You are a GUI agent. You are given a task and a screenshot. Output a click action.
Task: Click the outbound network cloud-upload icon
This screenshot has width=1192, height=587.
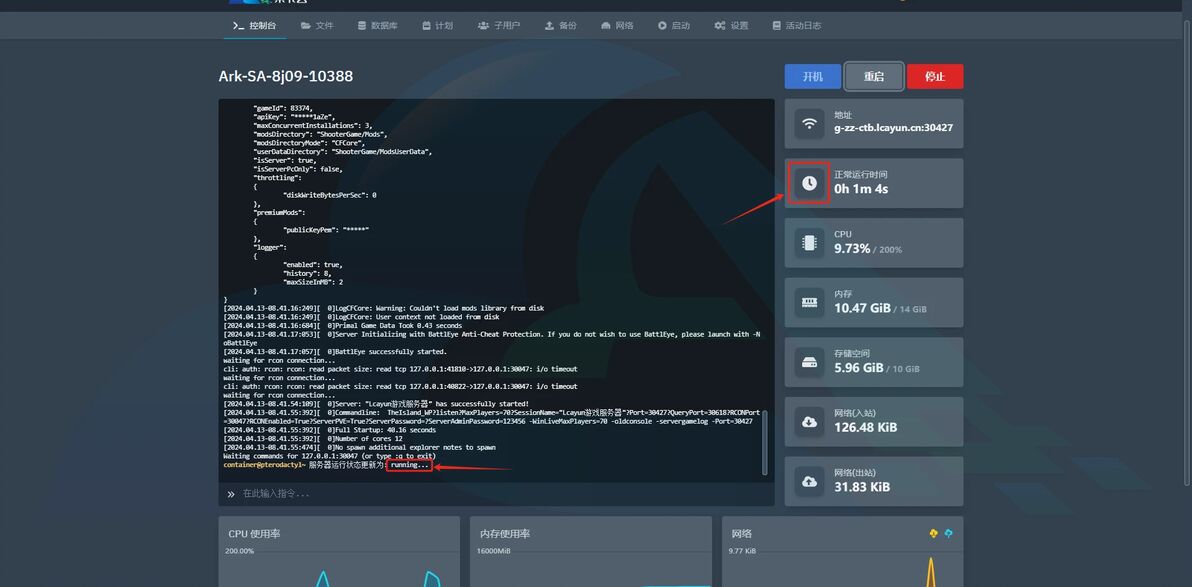(809, 482)
